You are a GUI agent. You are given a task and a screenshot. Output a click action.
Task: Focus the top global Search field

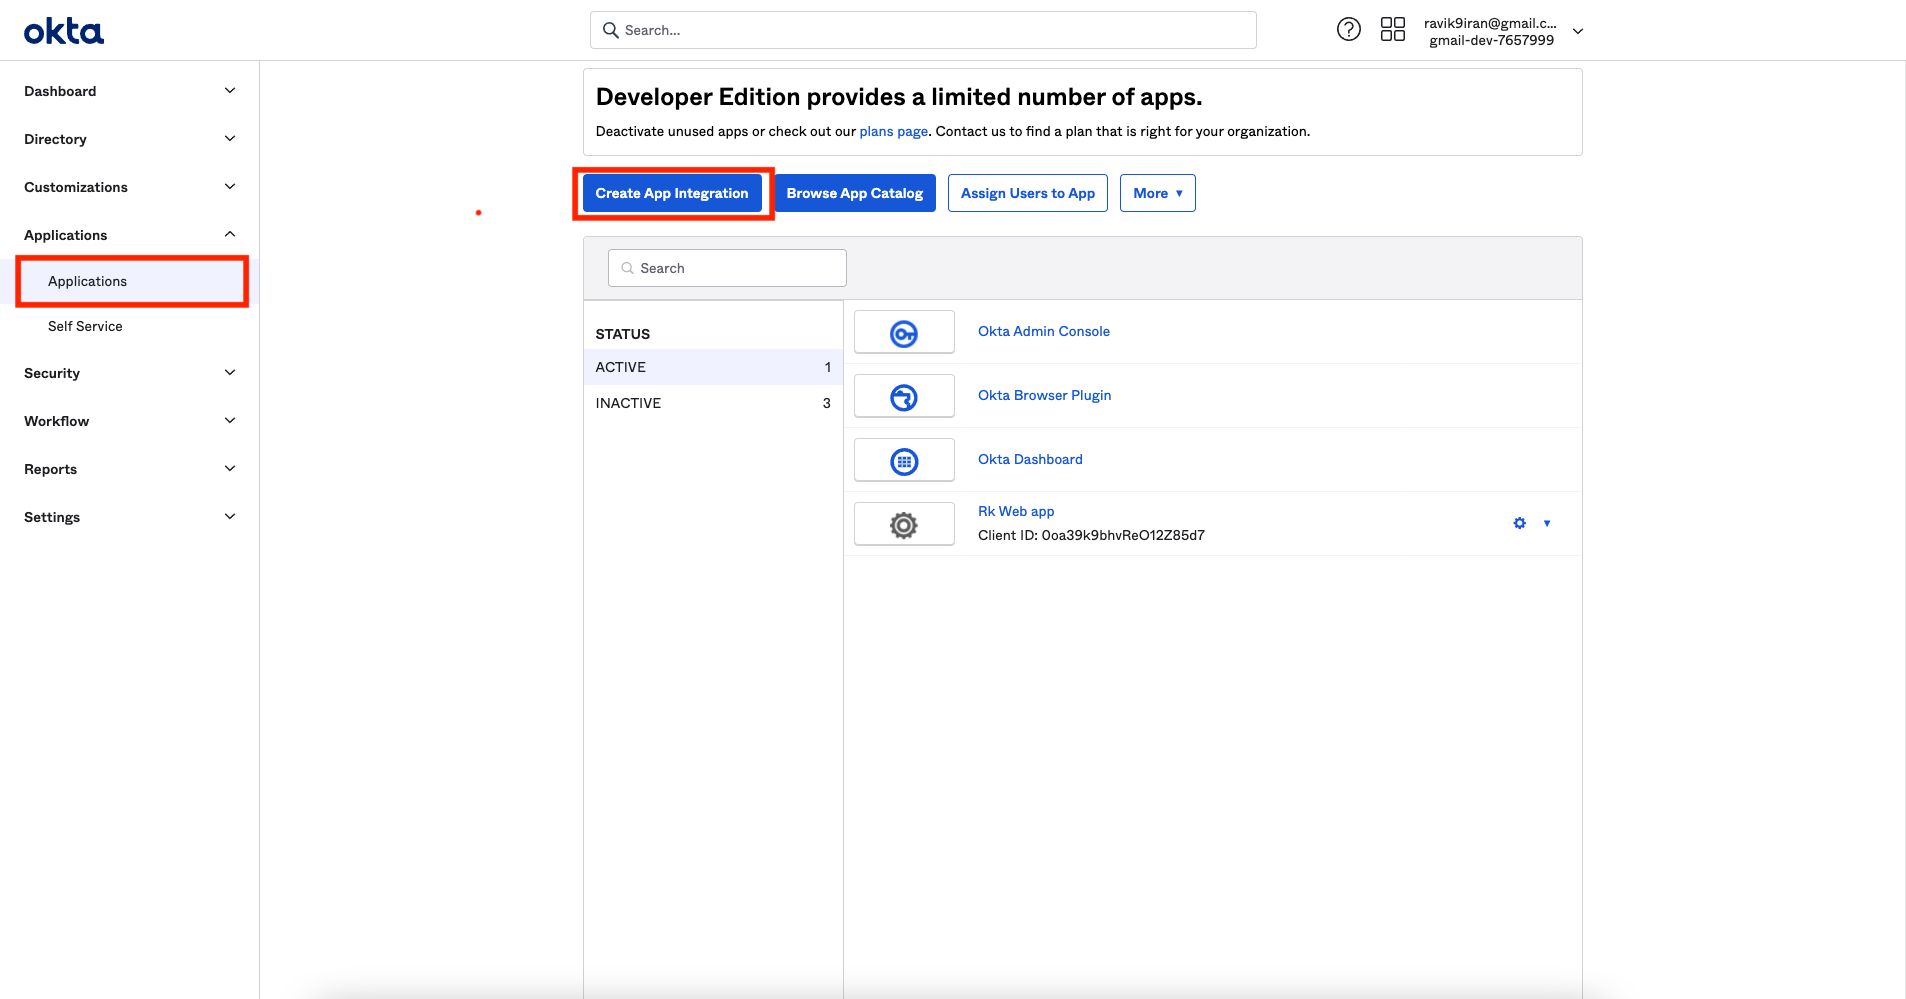pyautogui.click(x=923, y=30)
